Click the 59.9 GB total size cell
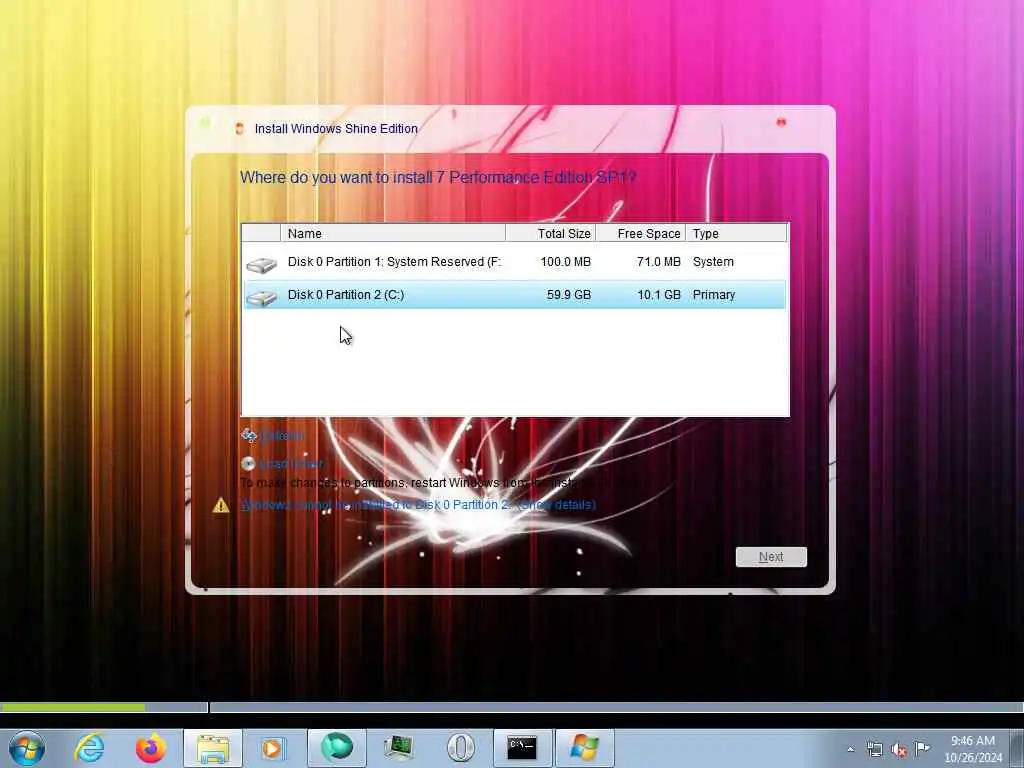 [x=569, y=295]
